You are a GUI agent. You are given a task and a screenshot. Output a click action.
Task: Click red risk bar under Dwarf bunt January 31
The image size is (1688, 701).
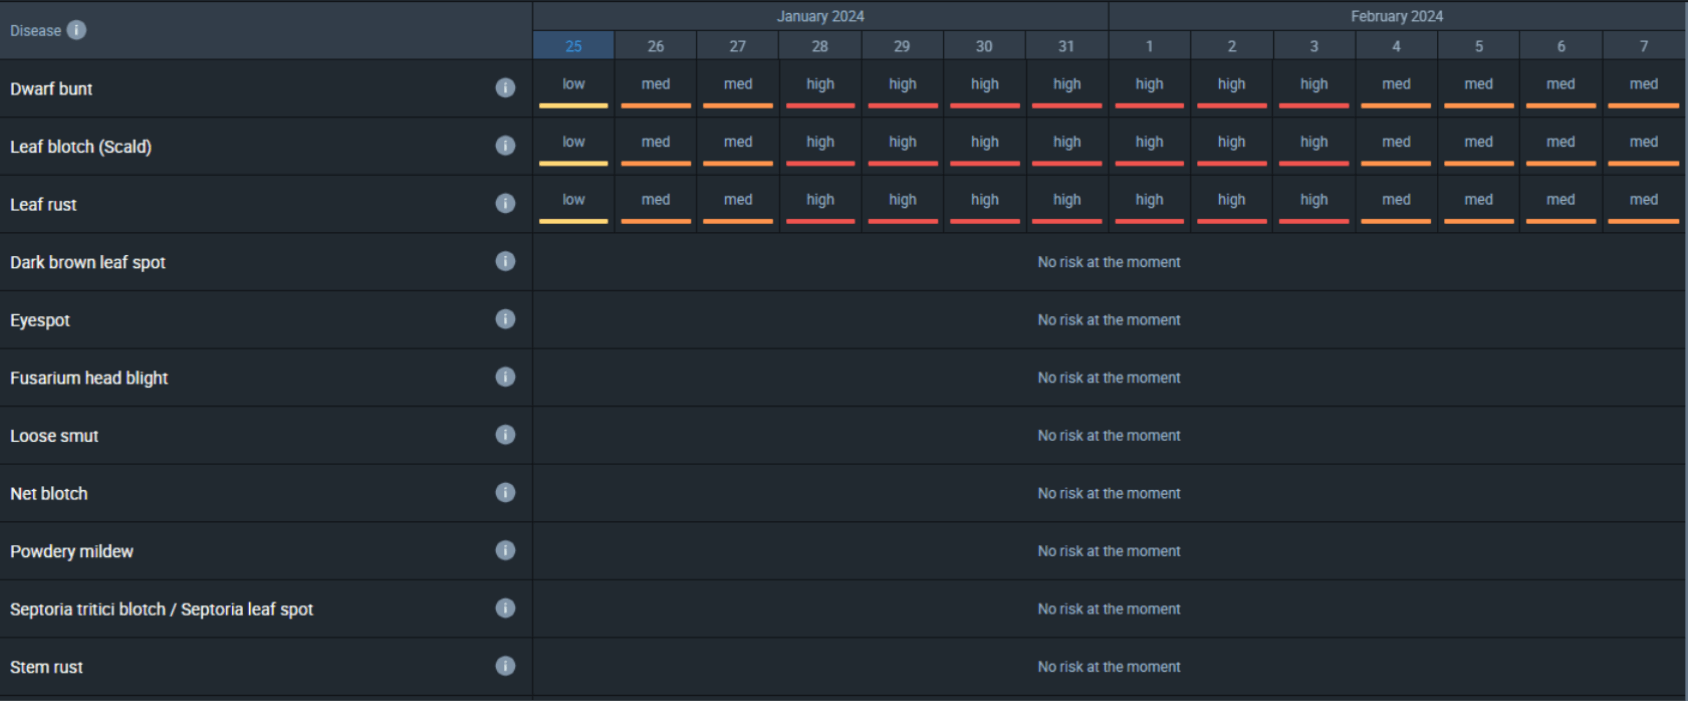pos(1067,105)
